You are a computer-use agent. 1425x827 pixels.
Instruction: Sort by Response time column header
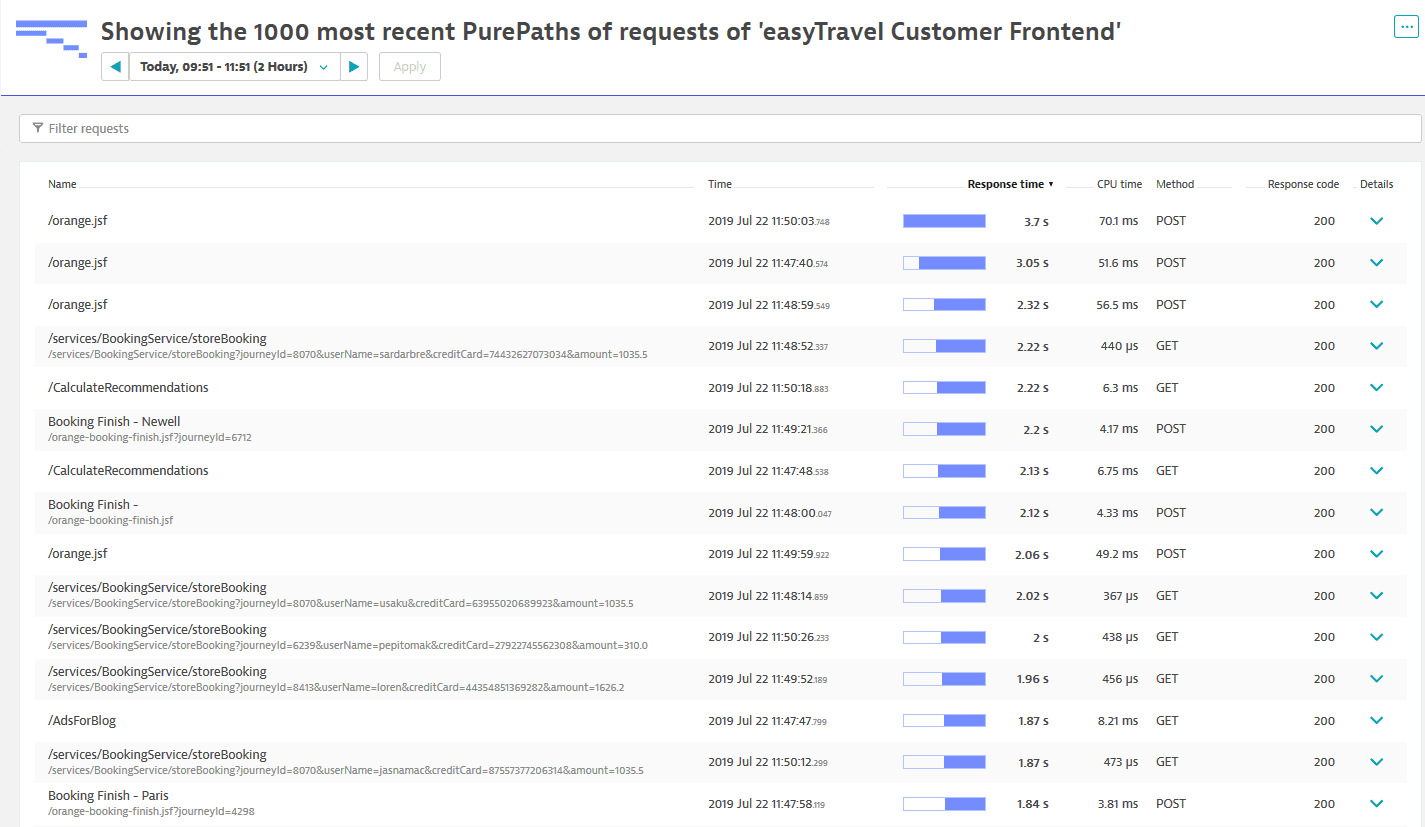tap(1010, 184)
